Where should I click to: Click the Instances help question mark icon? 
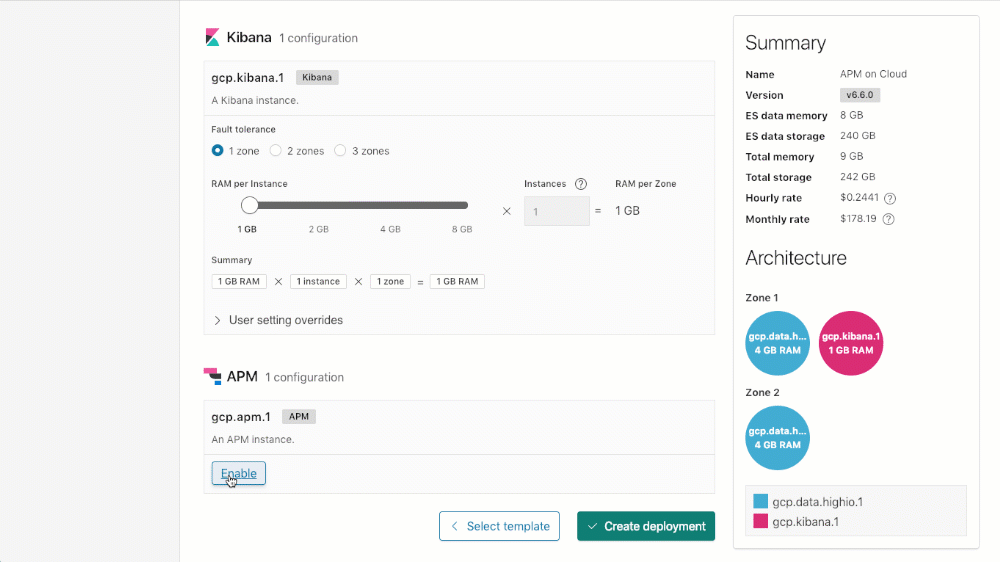point(581,184)
